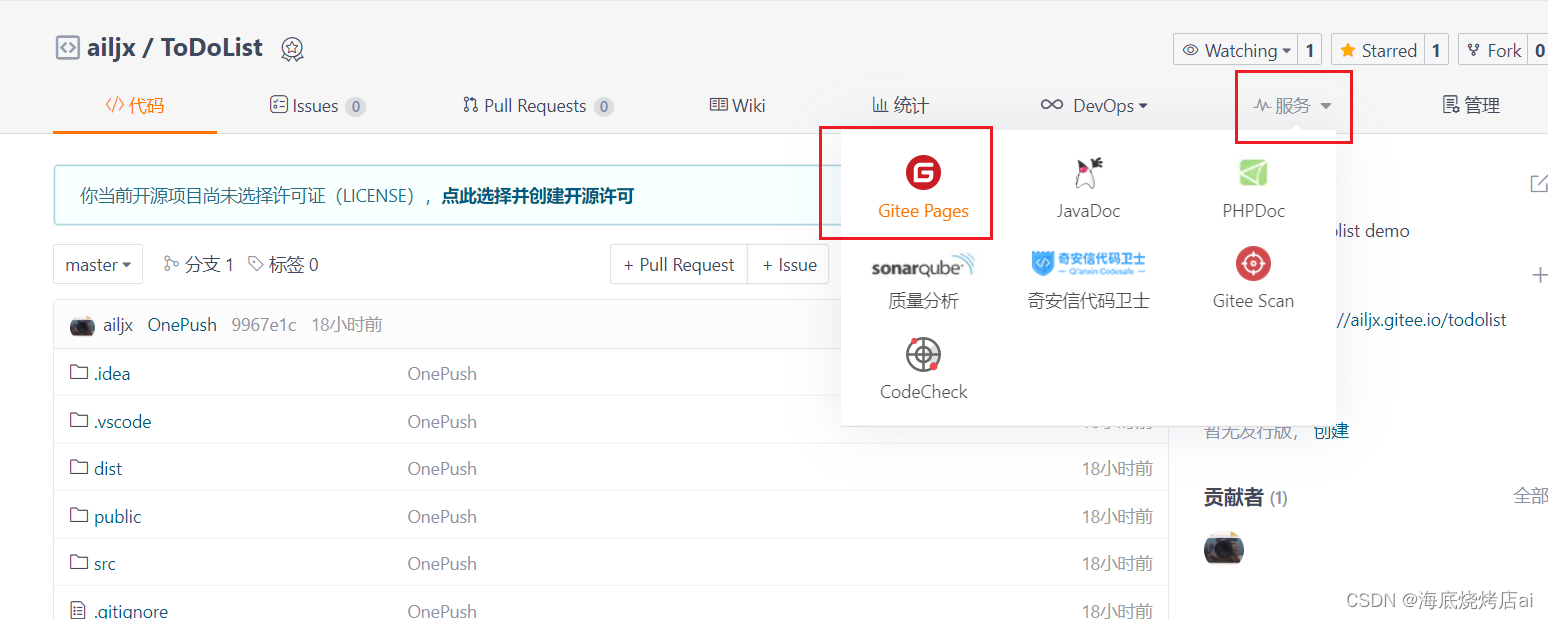This screenshot has width=1548, height=619.
Task: Open the .gitignore file
Action: click(131, 611)
